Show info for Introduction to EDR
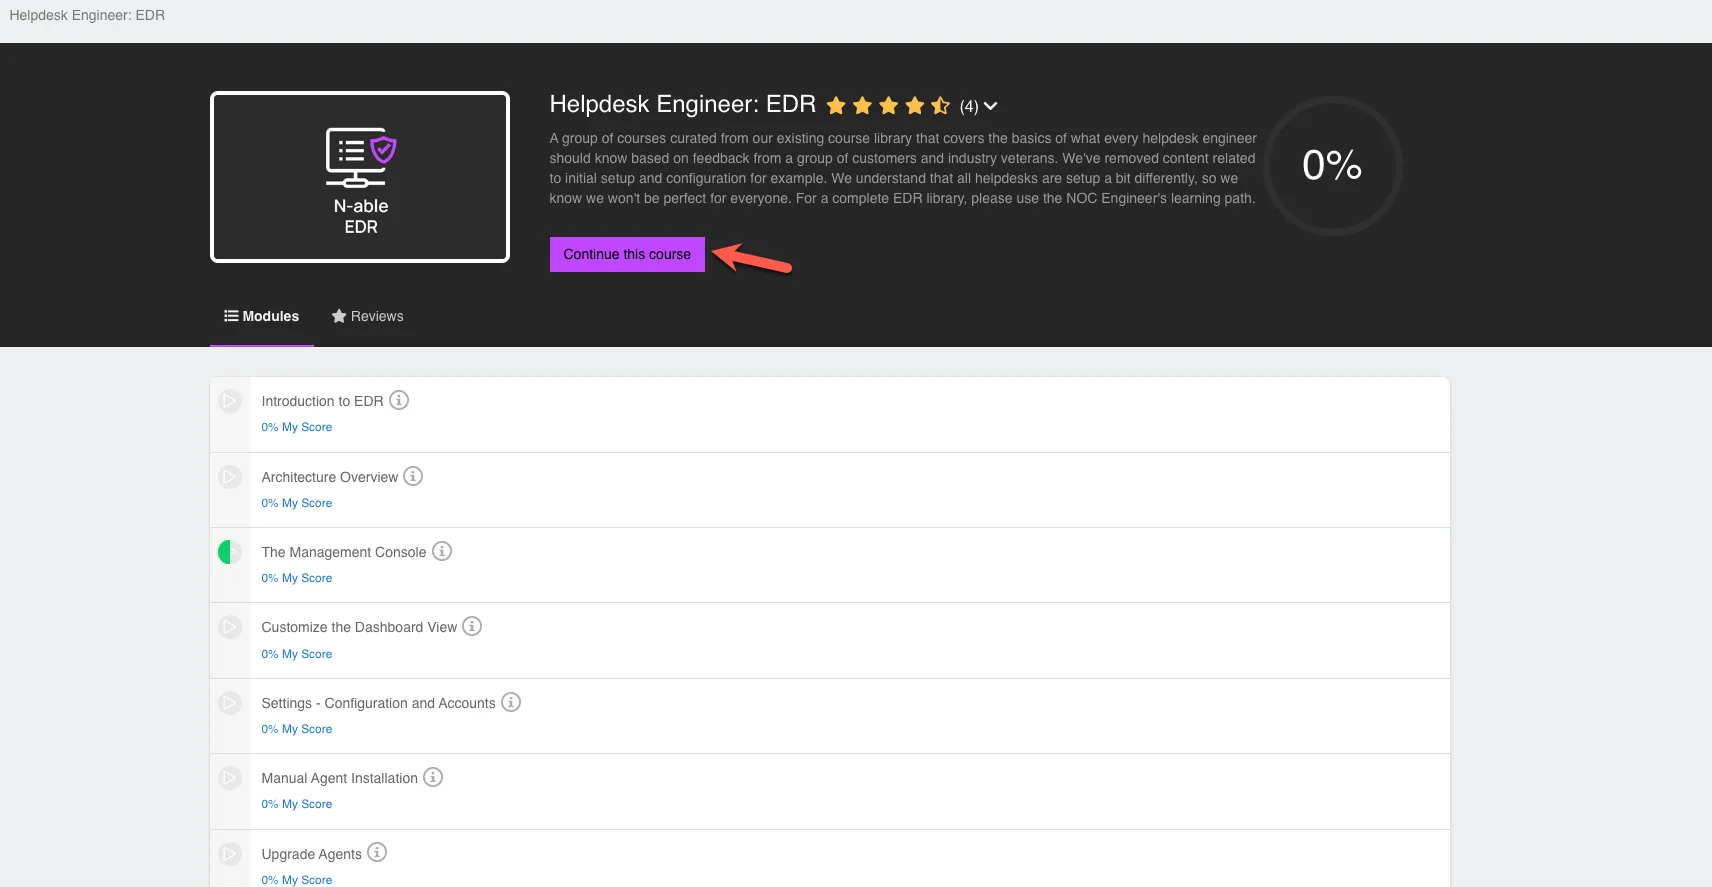 (399, 400)
